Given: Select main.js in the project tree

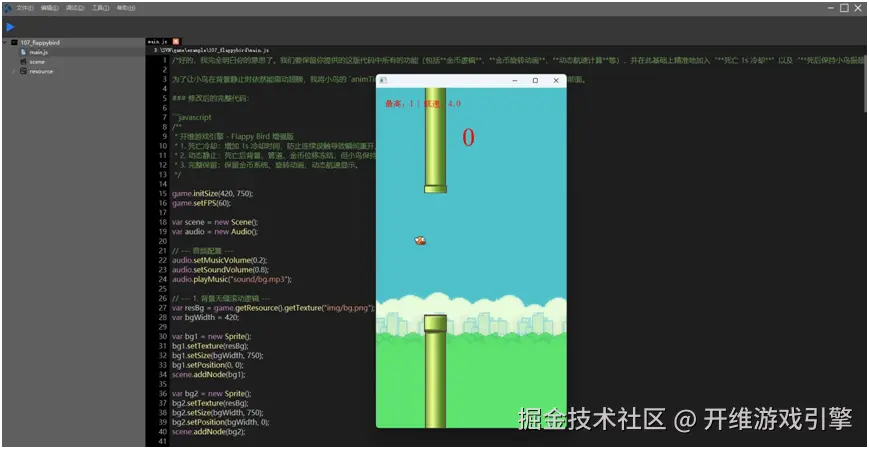Looking at the screenshot, I should coord(38,52).
